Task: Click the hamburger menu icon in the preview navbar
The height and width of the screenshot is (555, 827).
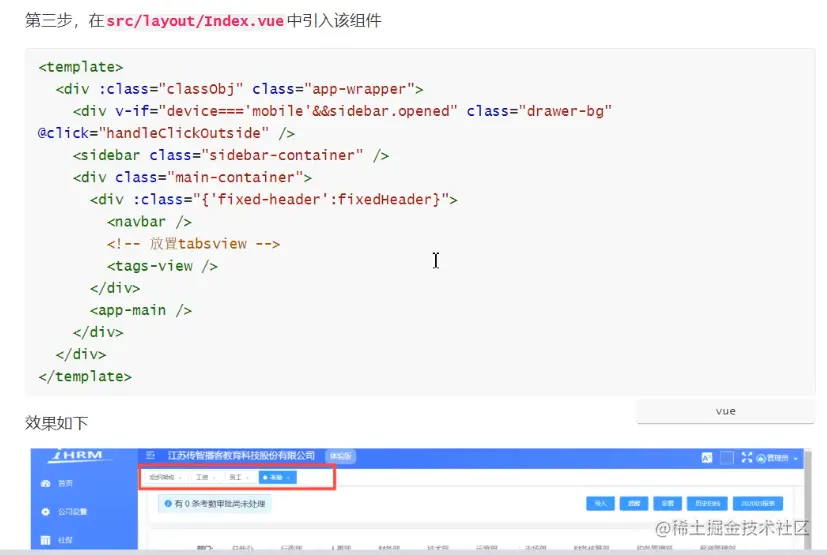Action: point(150,455)
